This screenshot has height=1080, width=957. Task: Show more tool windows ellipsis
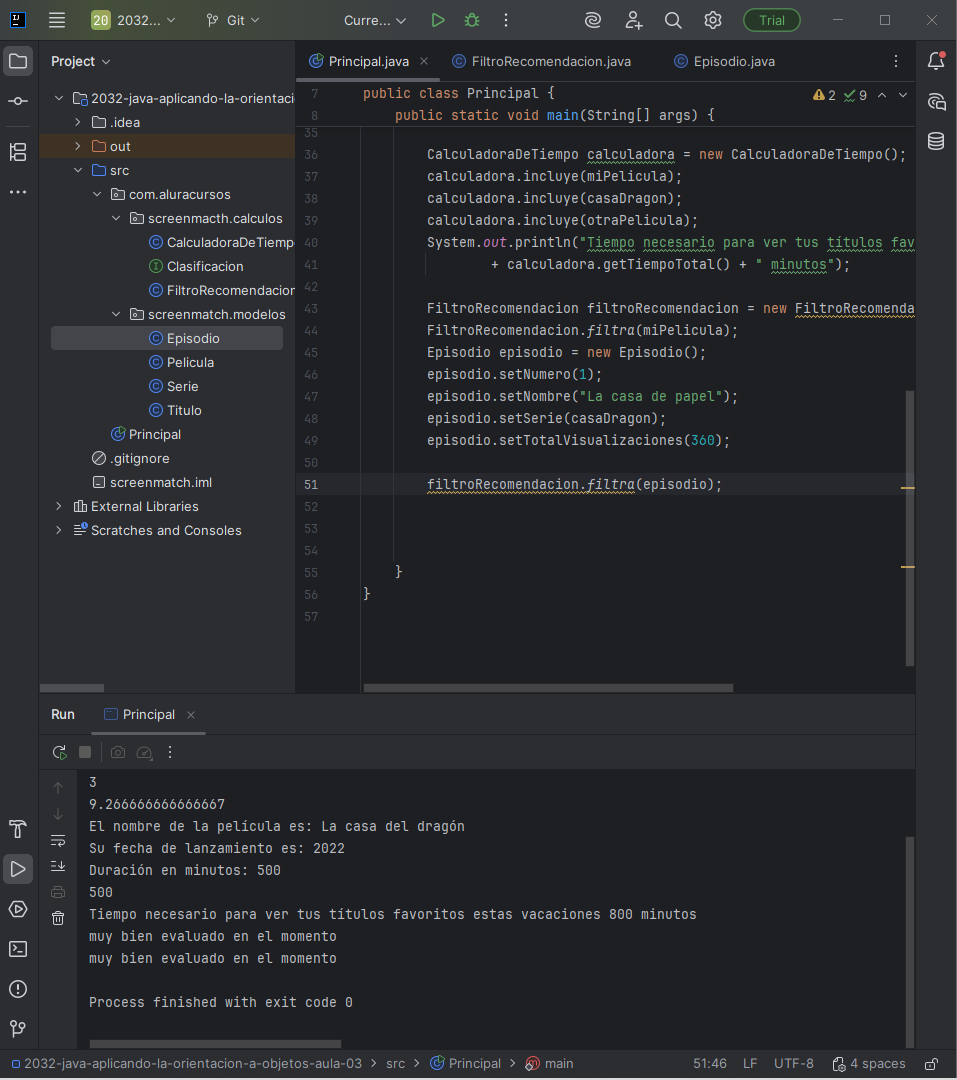tap(19, 192)
